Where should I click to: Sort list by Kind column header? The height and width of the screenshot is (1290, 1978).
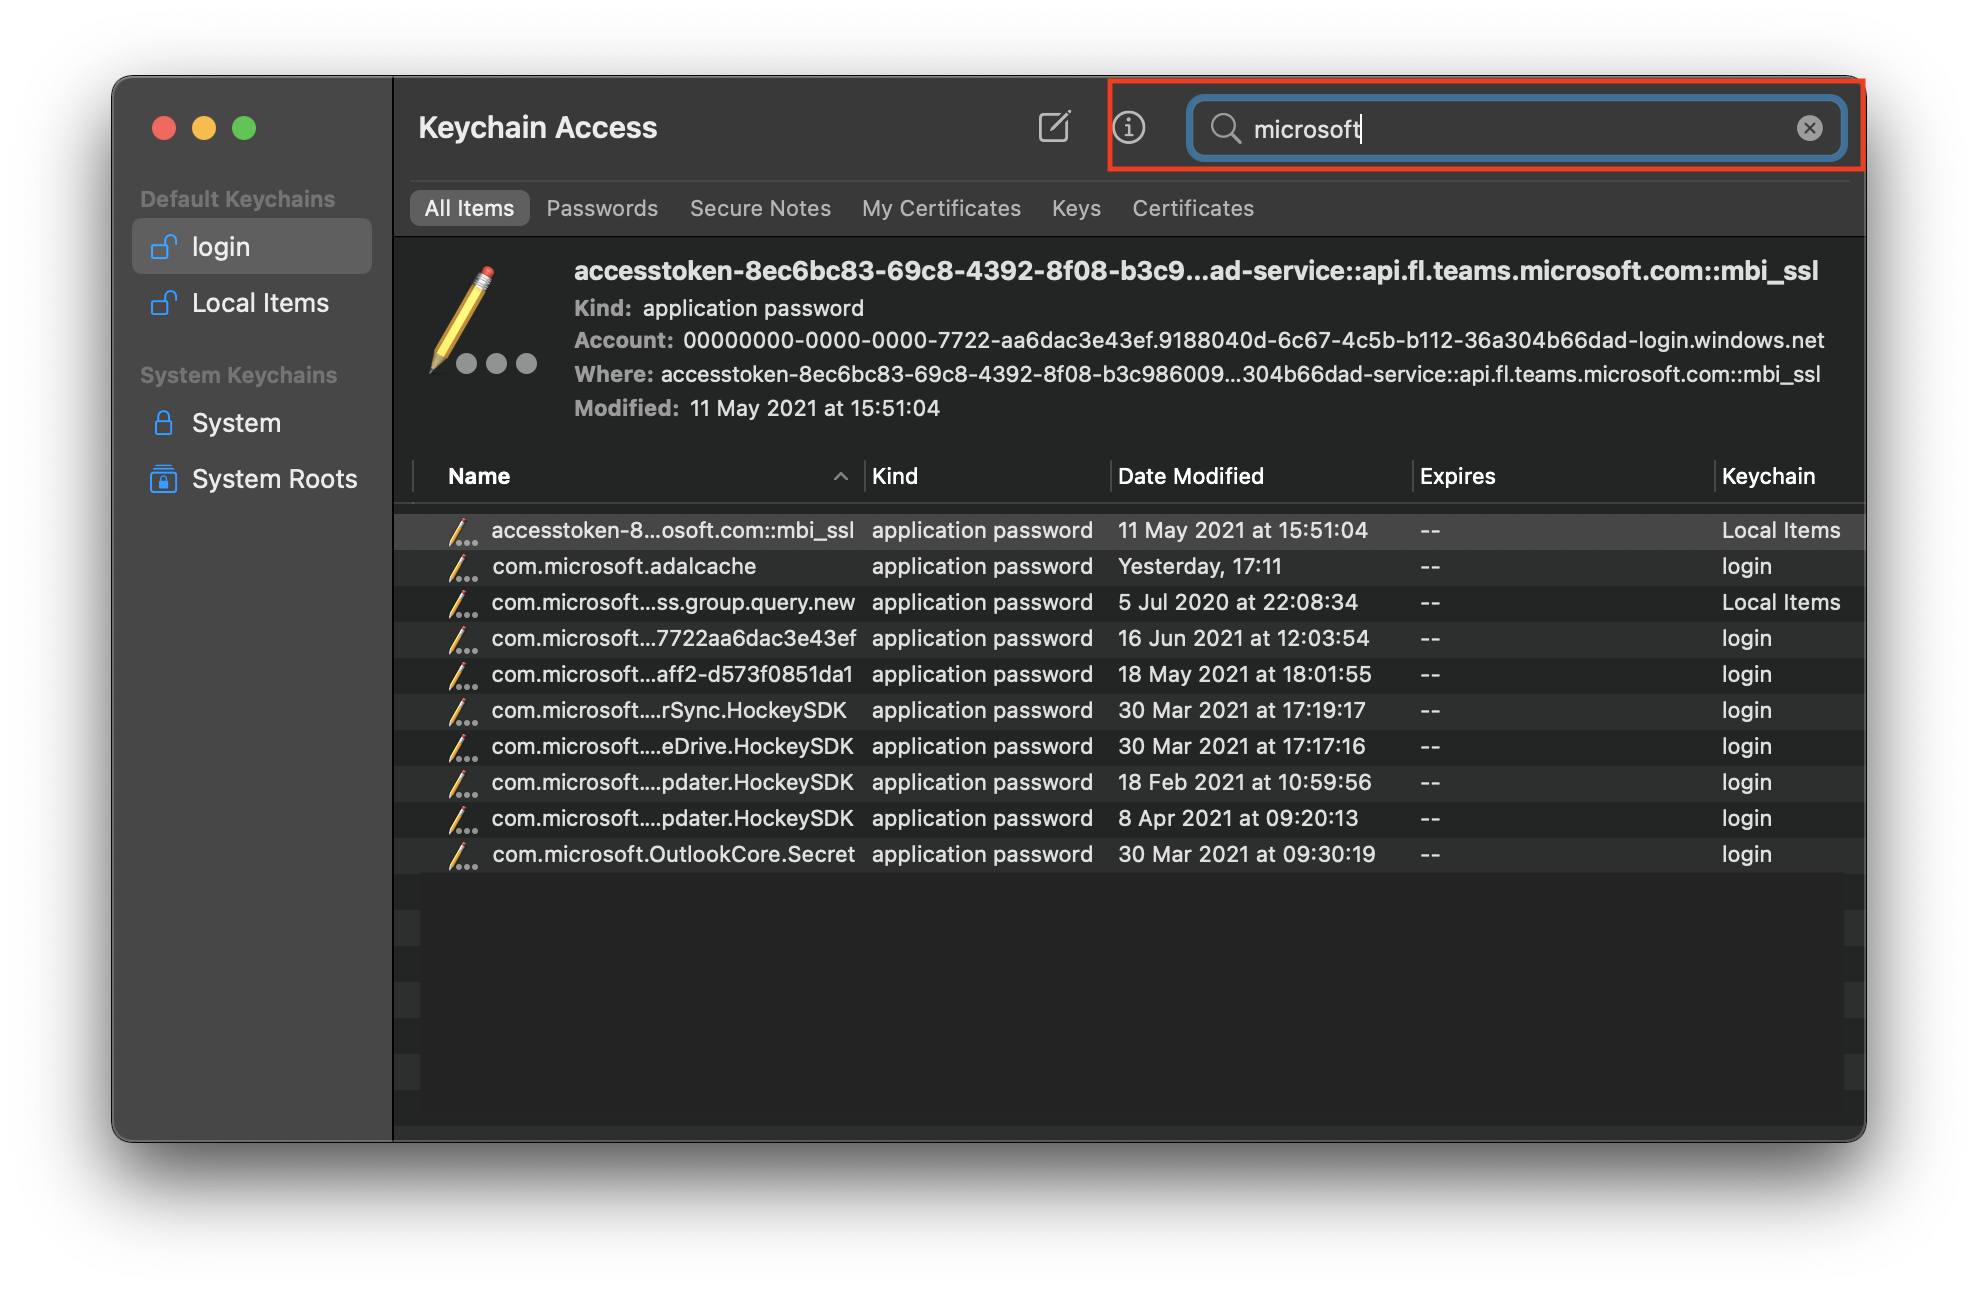[895, 476]
